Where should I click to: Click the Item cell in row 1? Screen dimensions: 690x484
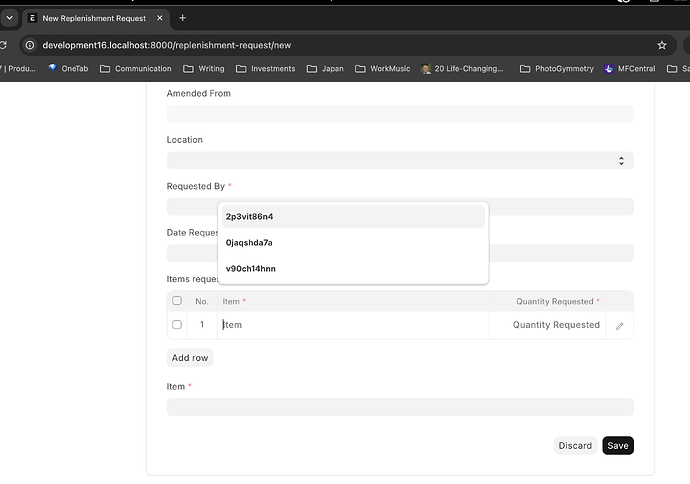(353, 325)
